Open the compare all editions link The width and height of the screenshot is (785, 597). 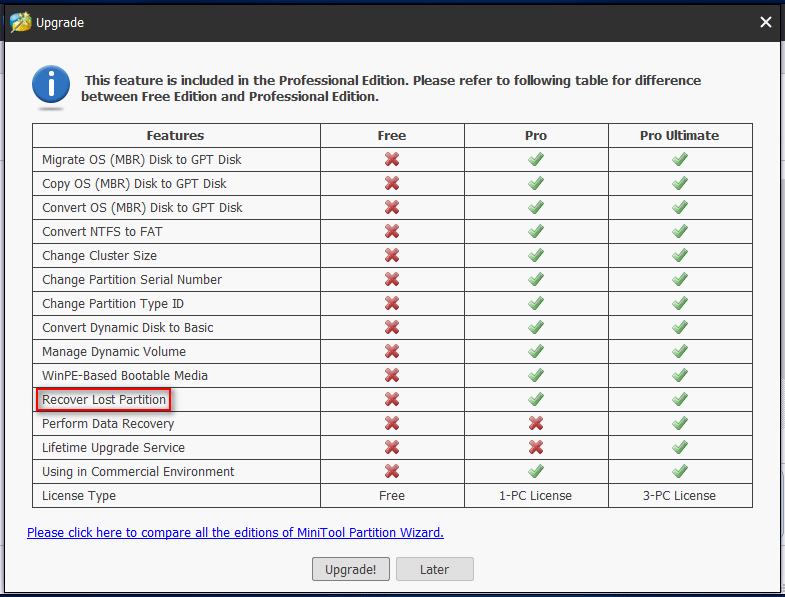pyautogui.click(x=235, y=532)
